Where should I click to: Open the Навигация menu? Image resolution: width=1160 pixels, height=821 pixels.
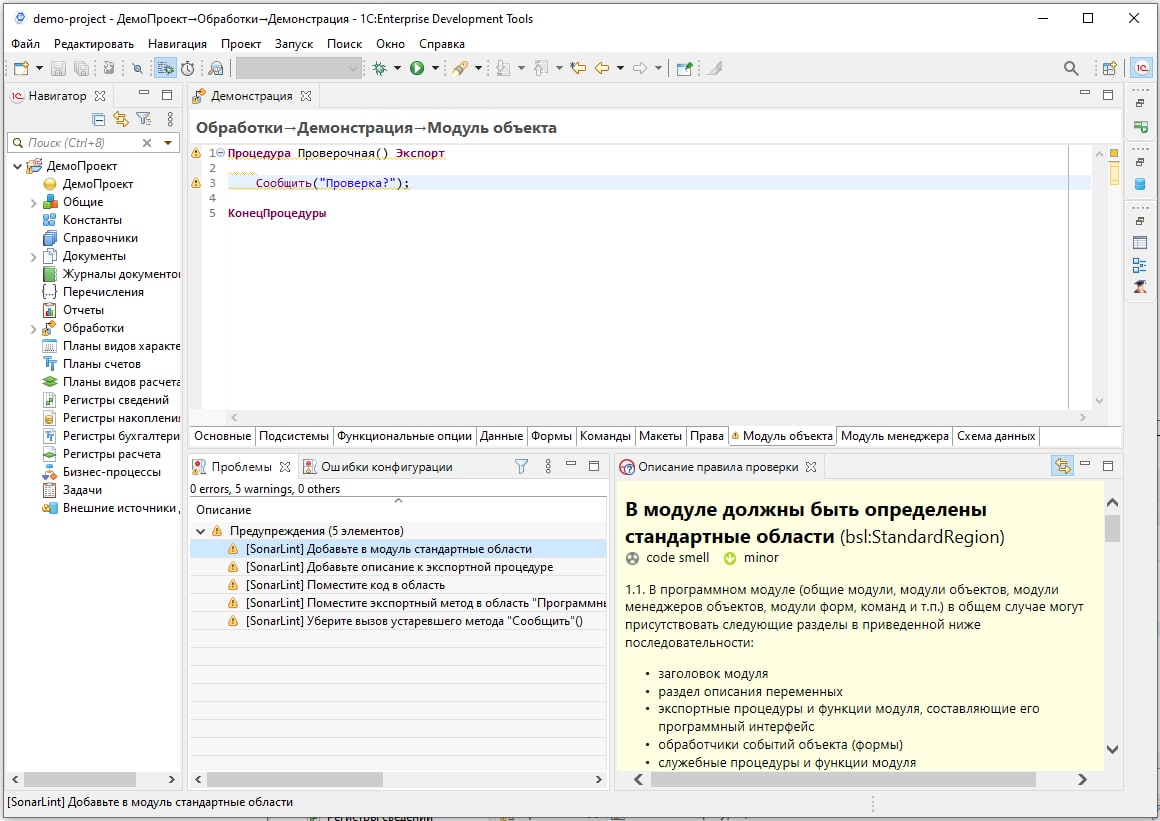178,44
